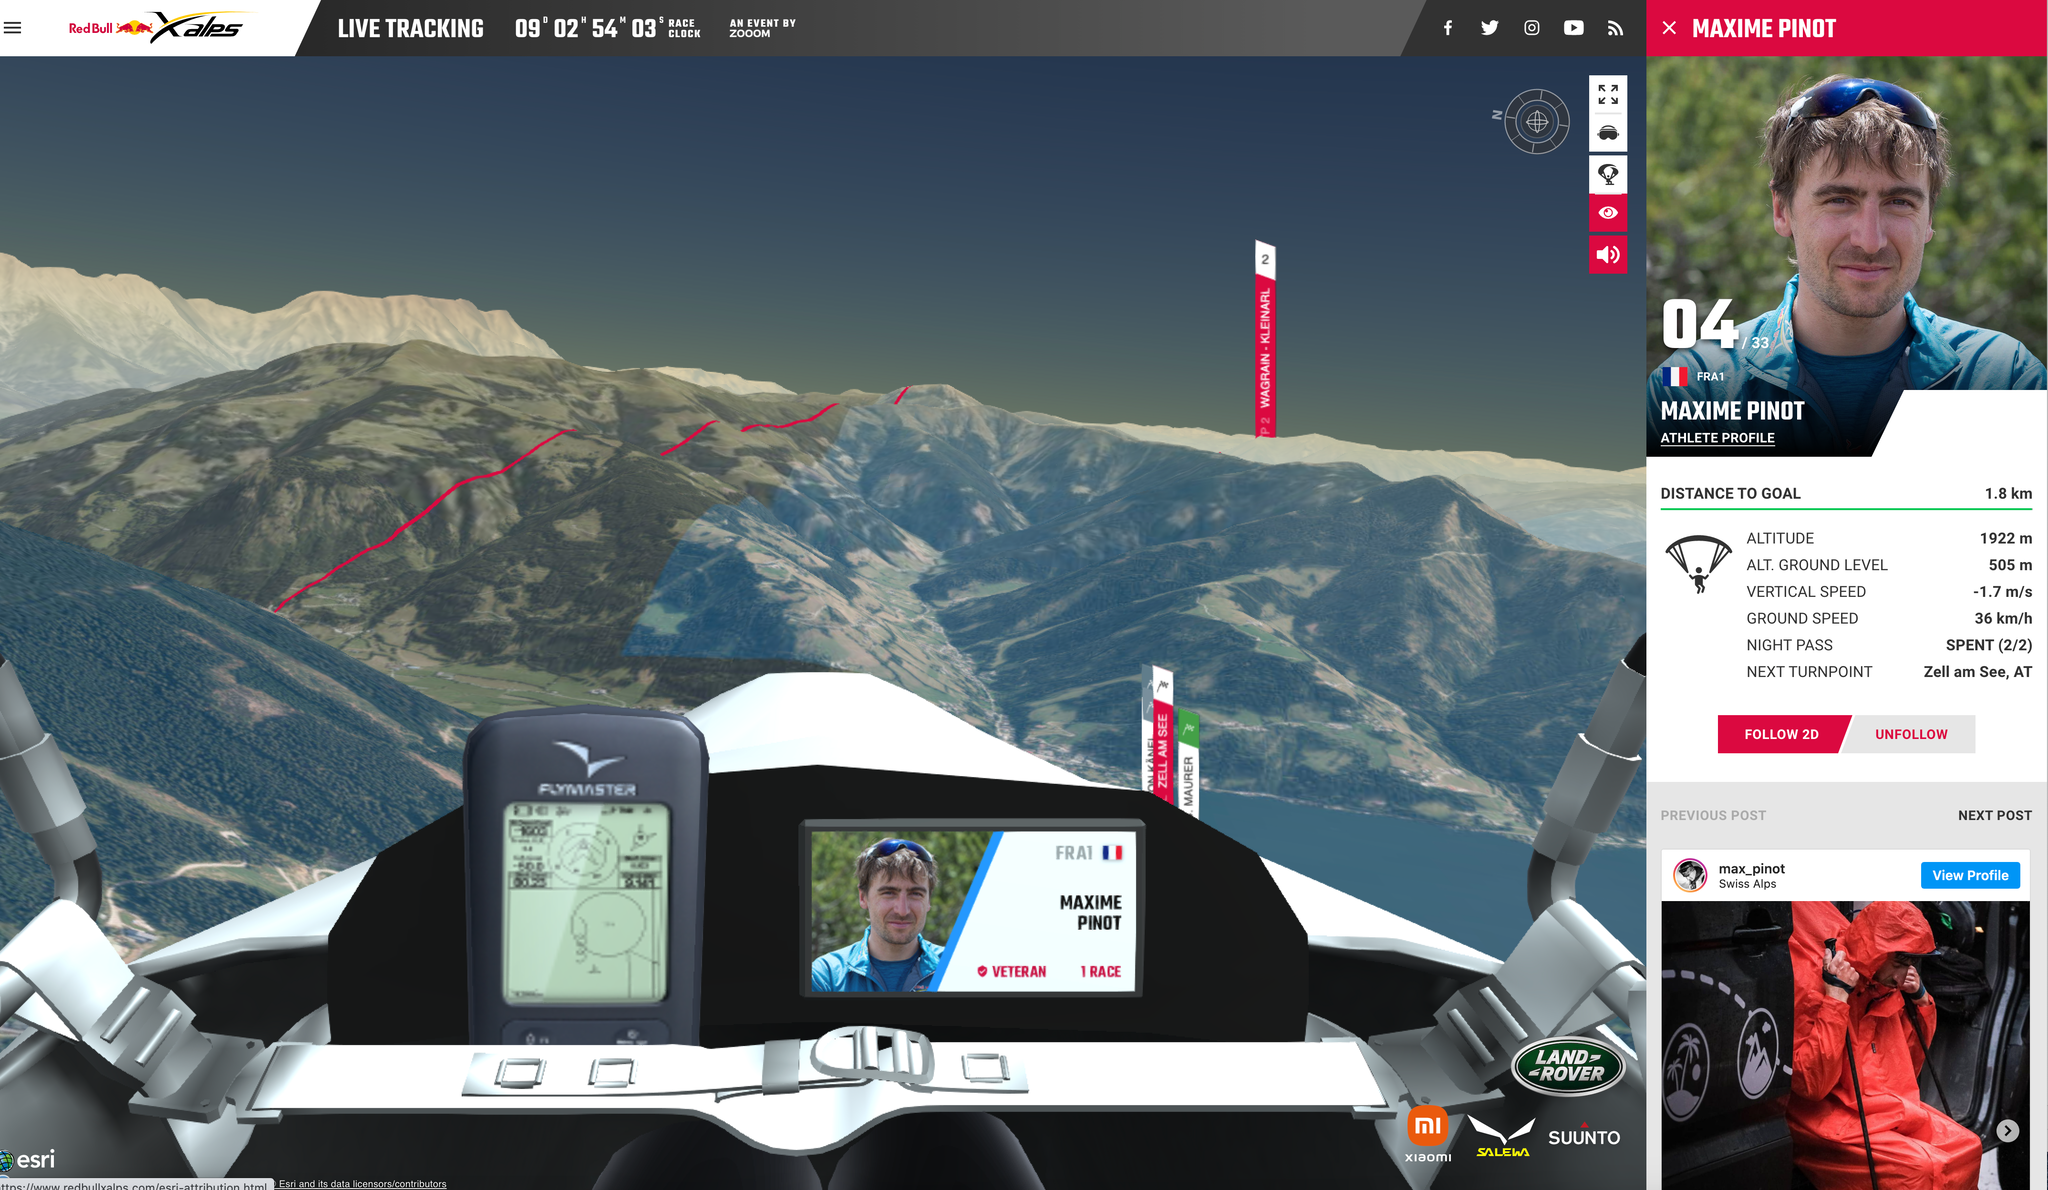Click the Ground Speed value 36 km/h
2048x1190 pixels.
coord(2003,619)
